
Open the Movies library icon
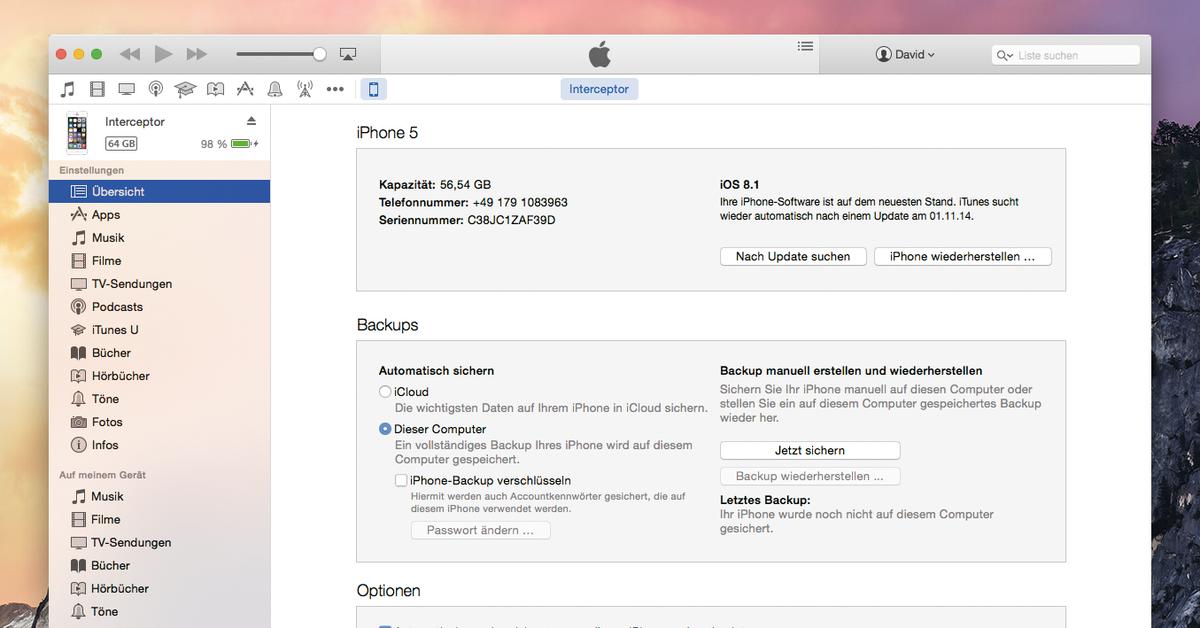coord(97,89)
